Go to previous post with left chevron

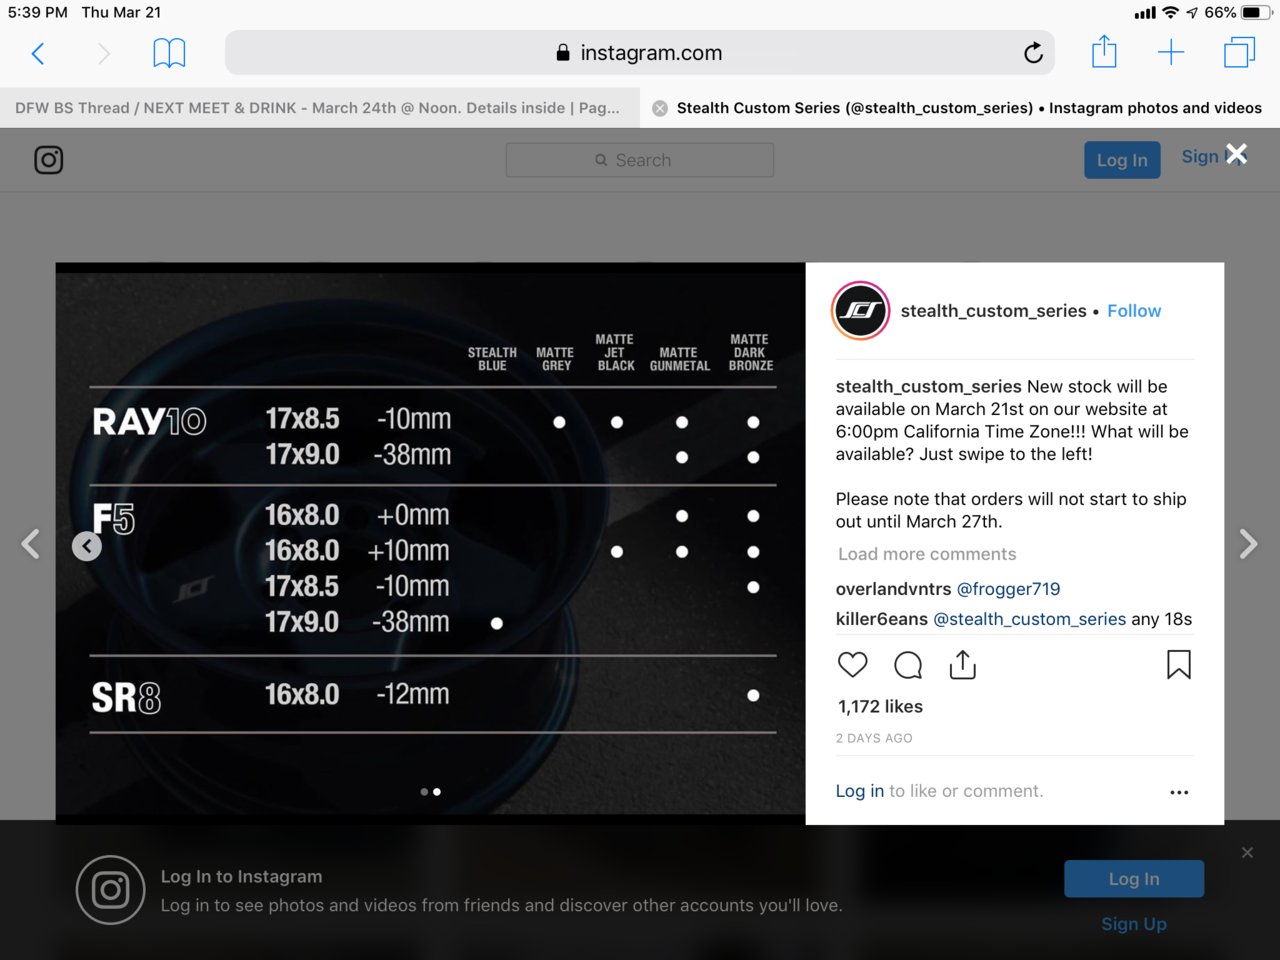click(x=31, y=544)
